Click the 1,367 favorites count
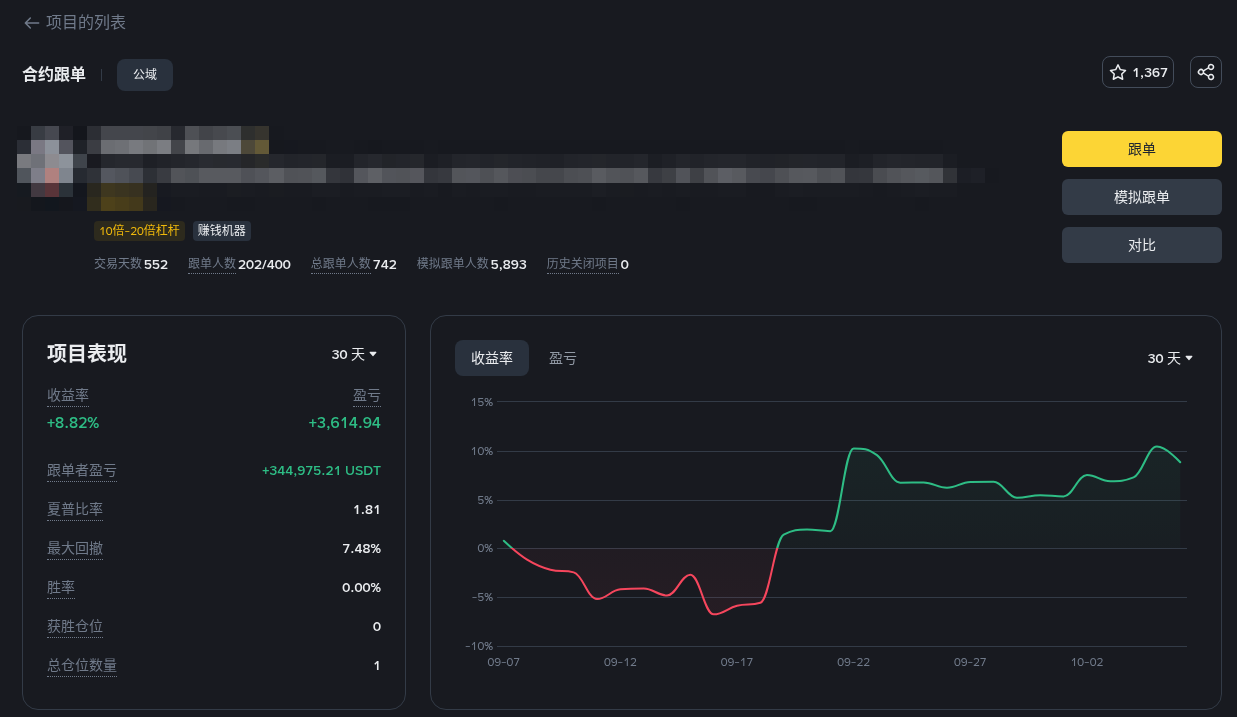This screenshot has width=1237, height=717. 1150,72
